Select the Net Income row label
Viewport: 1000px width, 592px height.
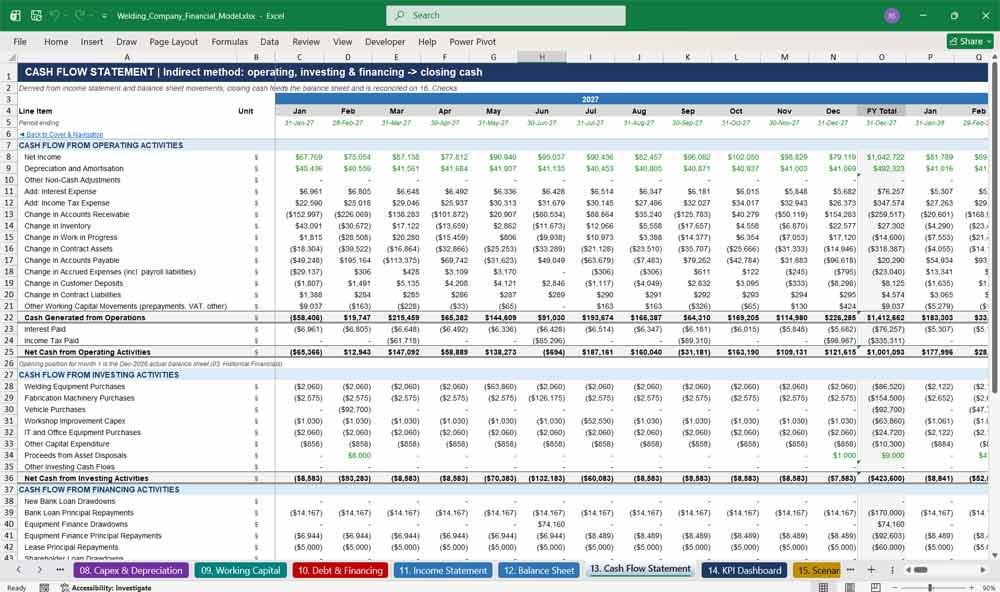[x=43, y=157]
